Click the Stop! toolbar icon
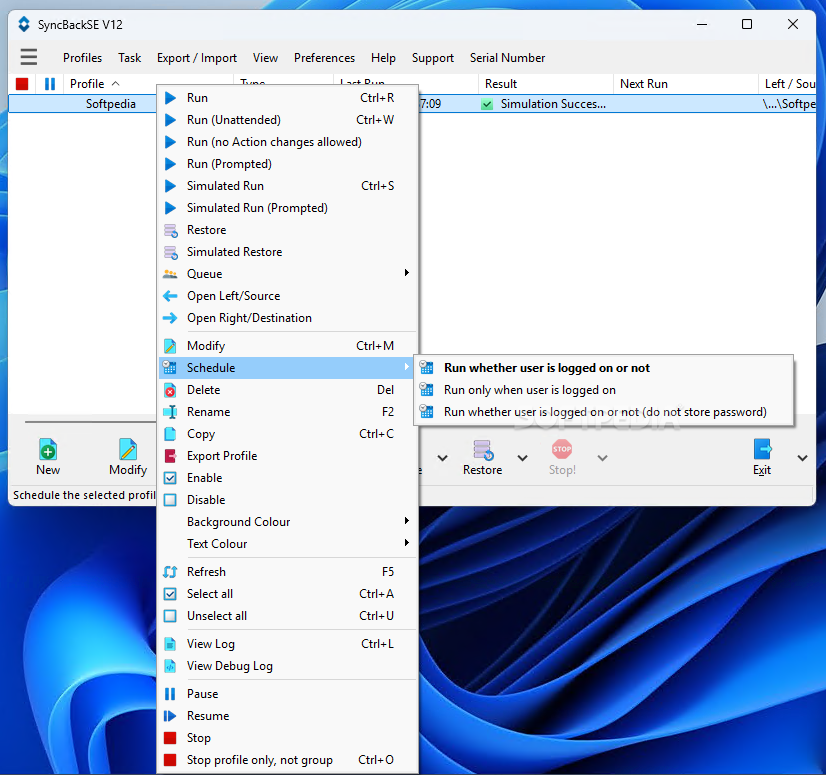Image resolution: width=826 pixels, height=775 pixels. [562, 457]
